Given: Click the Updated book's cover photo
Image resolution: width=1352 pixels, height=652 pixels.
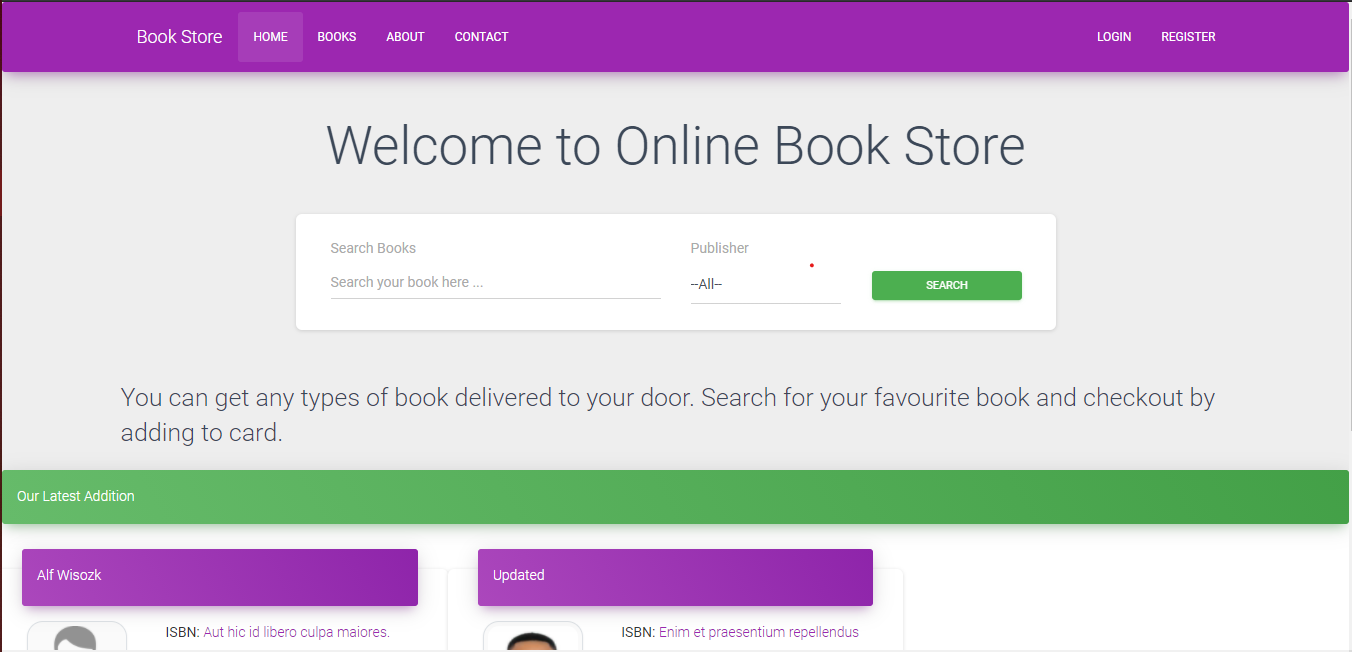Looking at the screenshot, I should click(x=532, y=640).
